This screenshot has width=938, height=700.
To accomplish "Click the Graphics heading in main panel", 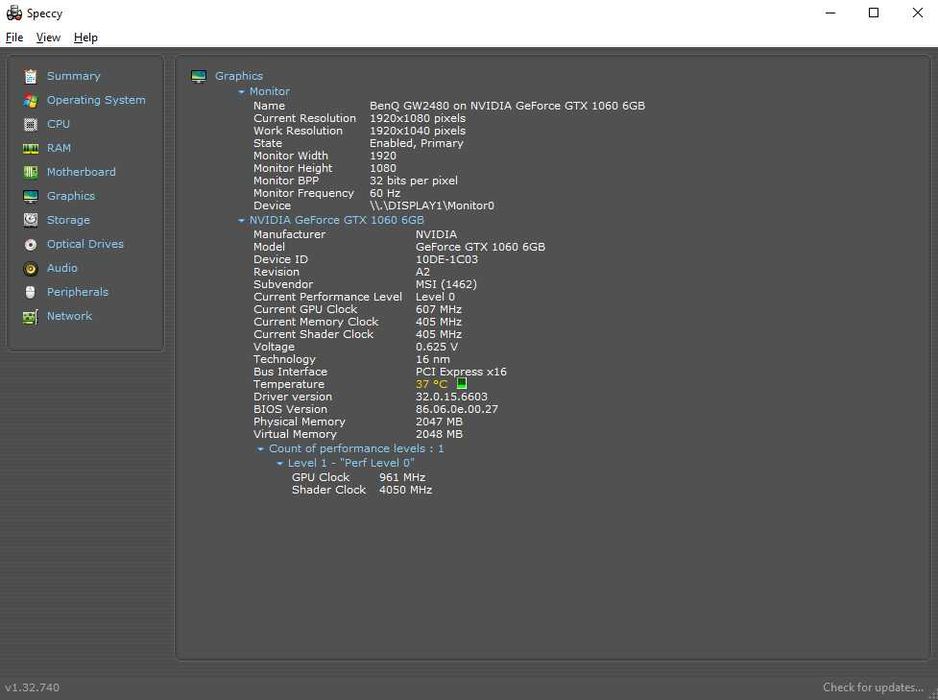I will 239,76.
